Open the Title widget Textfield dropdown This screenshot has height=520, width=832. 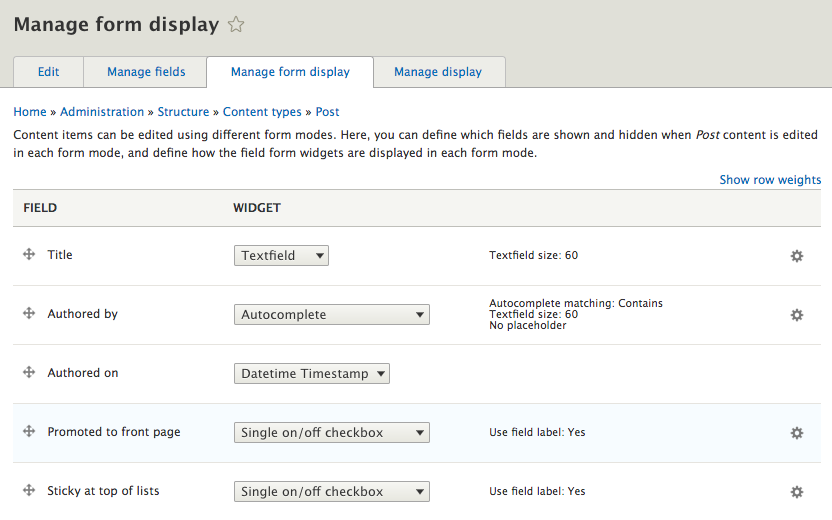pyautogui.click(x=281, y=256)
